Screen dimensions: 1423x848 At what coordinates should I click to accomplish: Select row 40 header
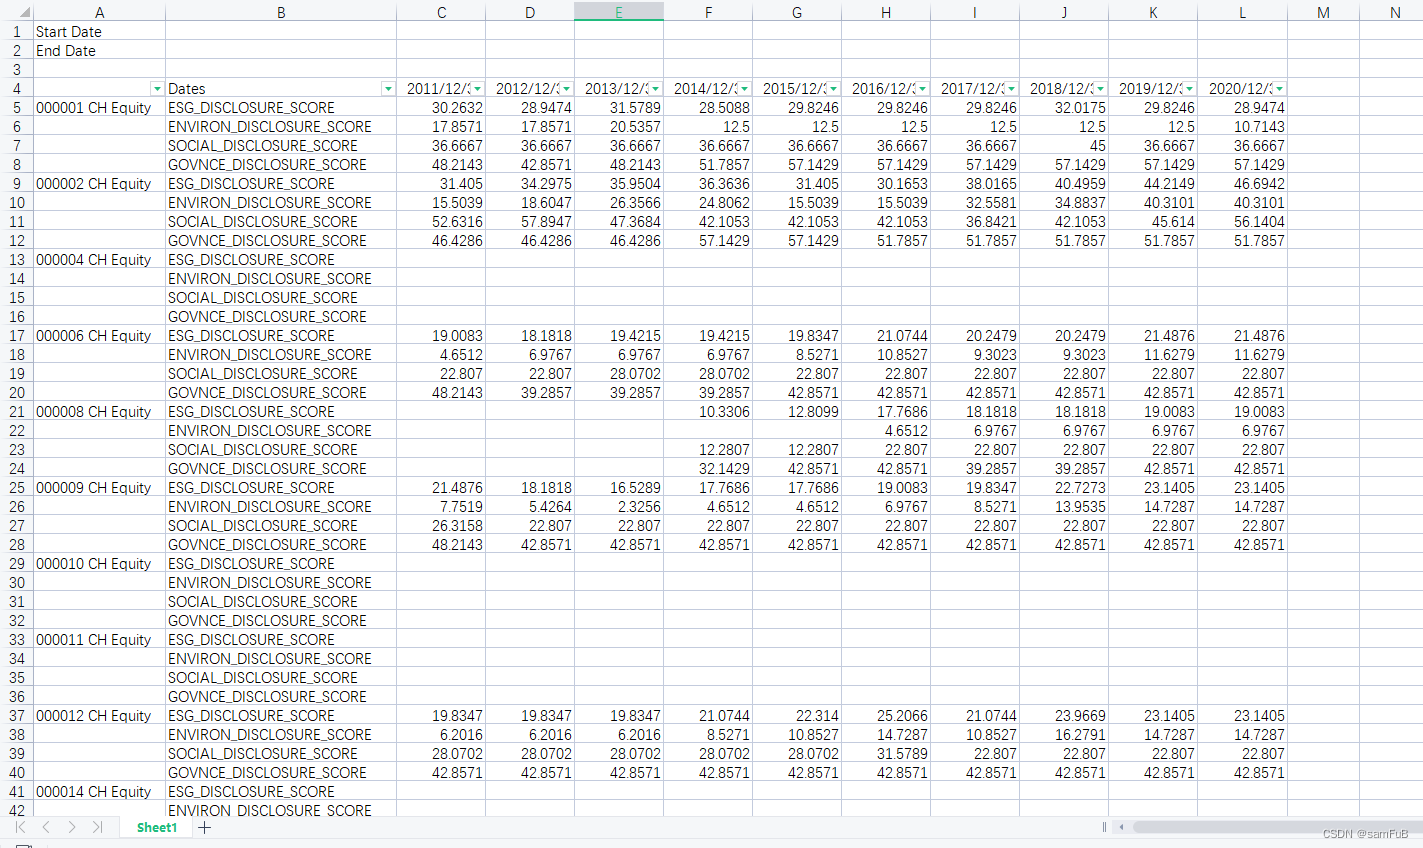pyautogui.click(x=16, y=773)
